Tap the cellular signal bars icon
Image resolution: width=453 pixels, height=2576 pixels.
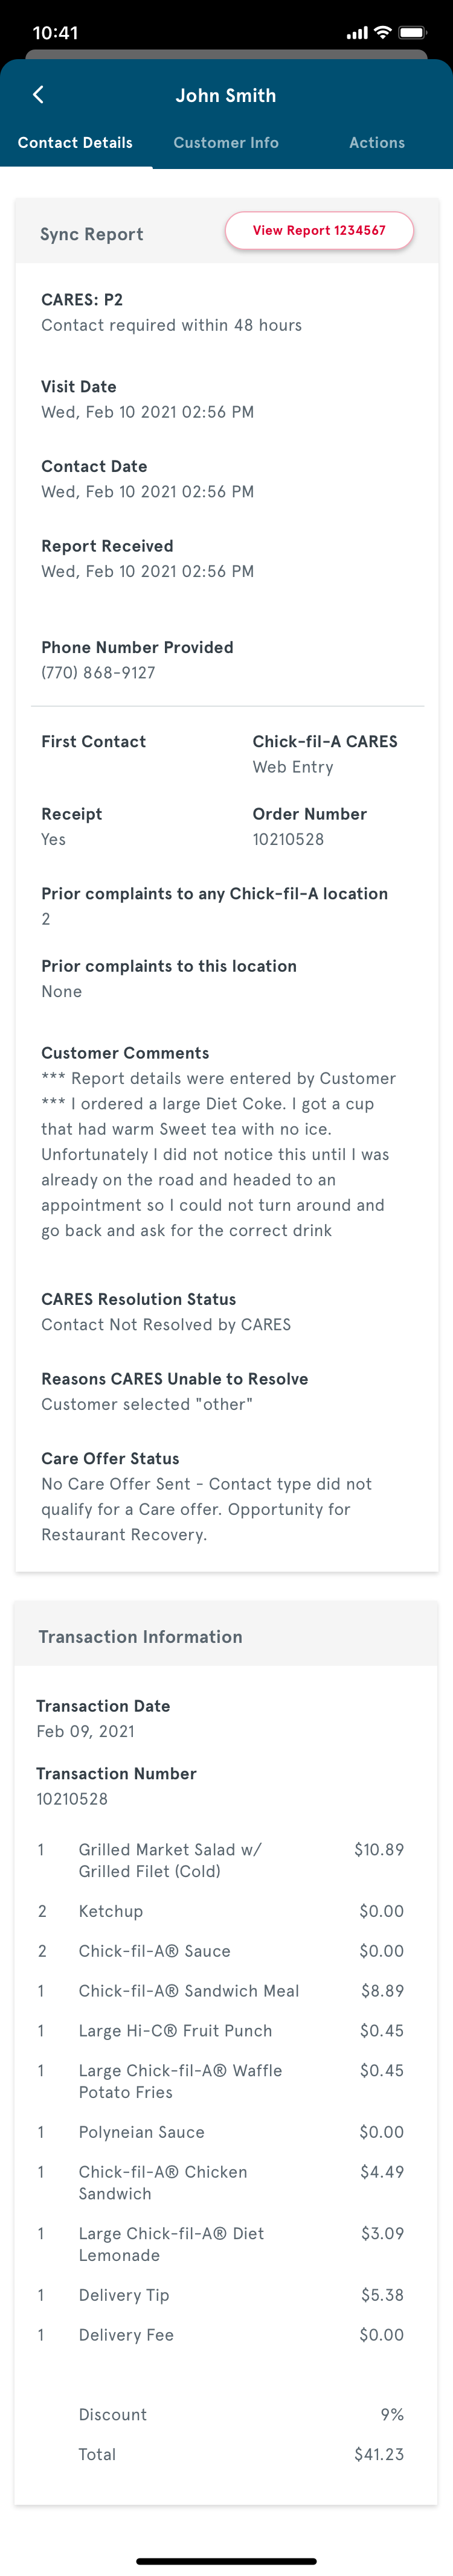coord(356,34)
